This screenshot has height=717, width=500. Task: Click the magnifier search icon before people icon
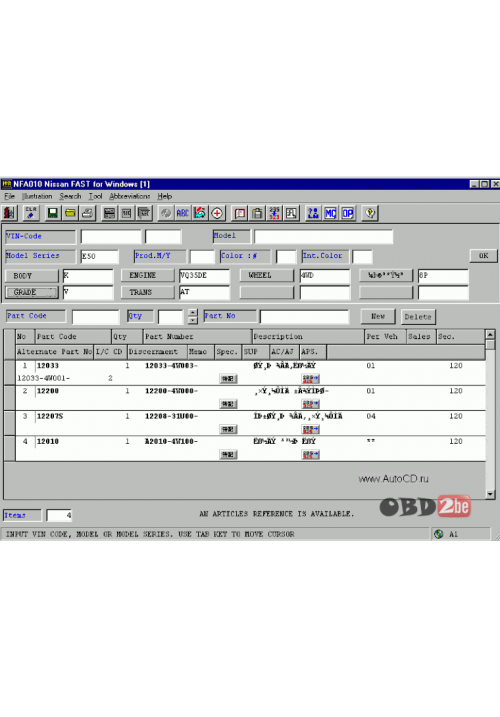point(291,213)
